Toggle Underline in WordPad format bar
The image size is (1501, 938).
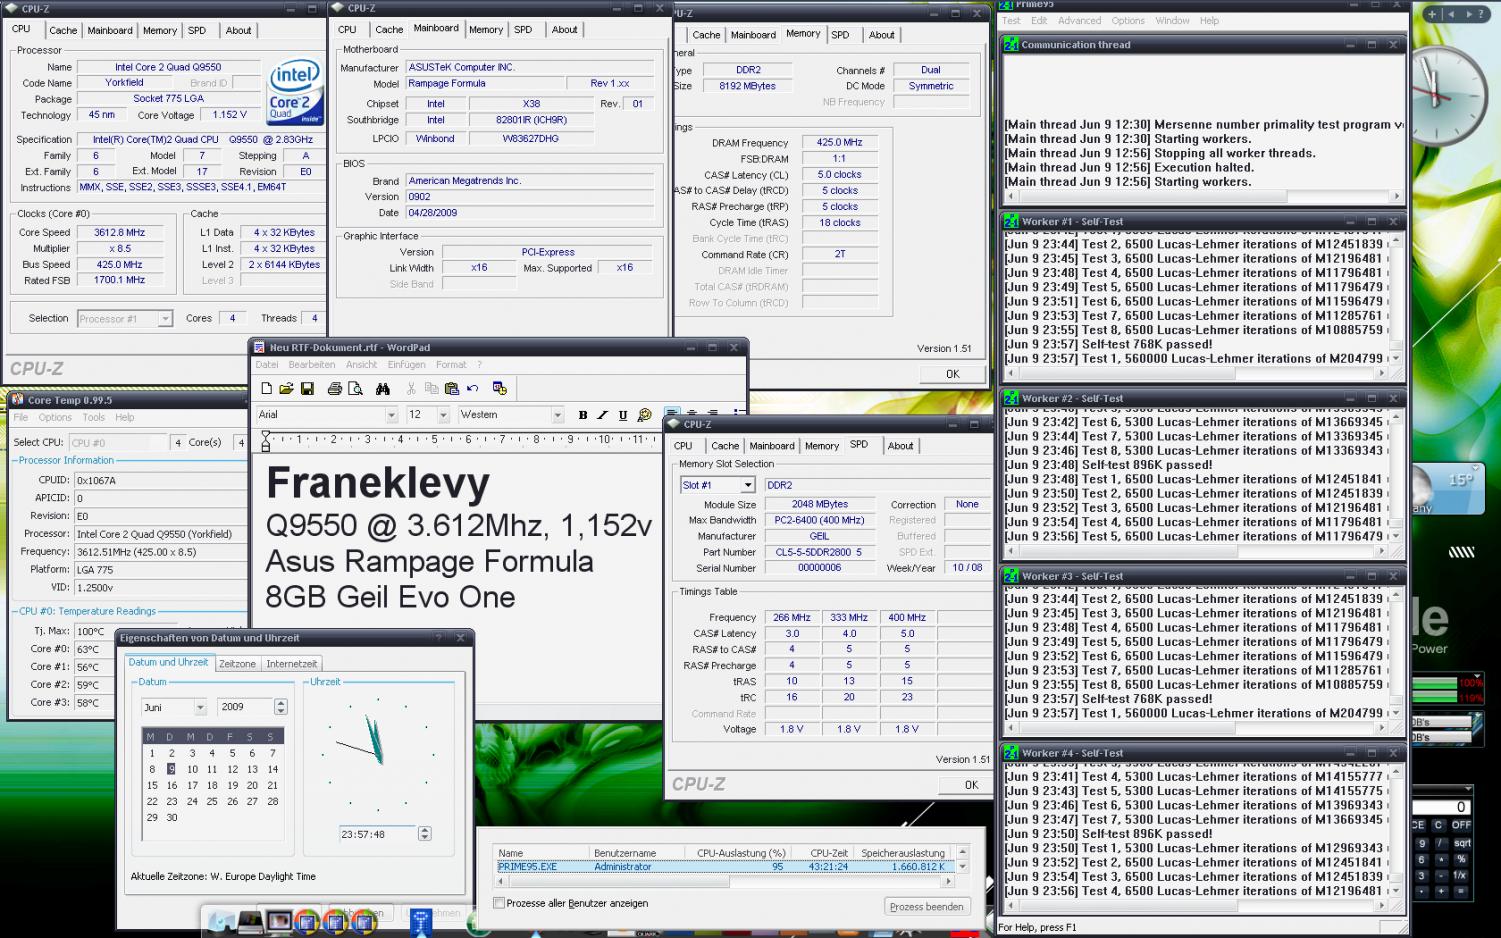623,415
